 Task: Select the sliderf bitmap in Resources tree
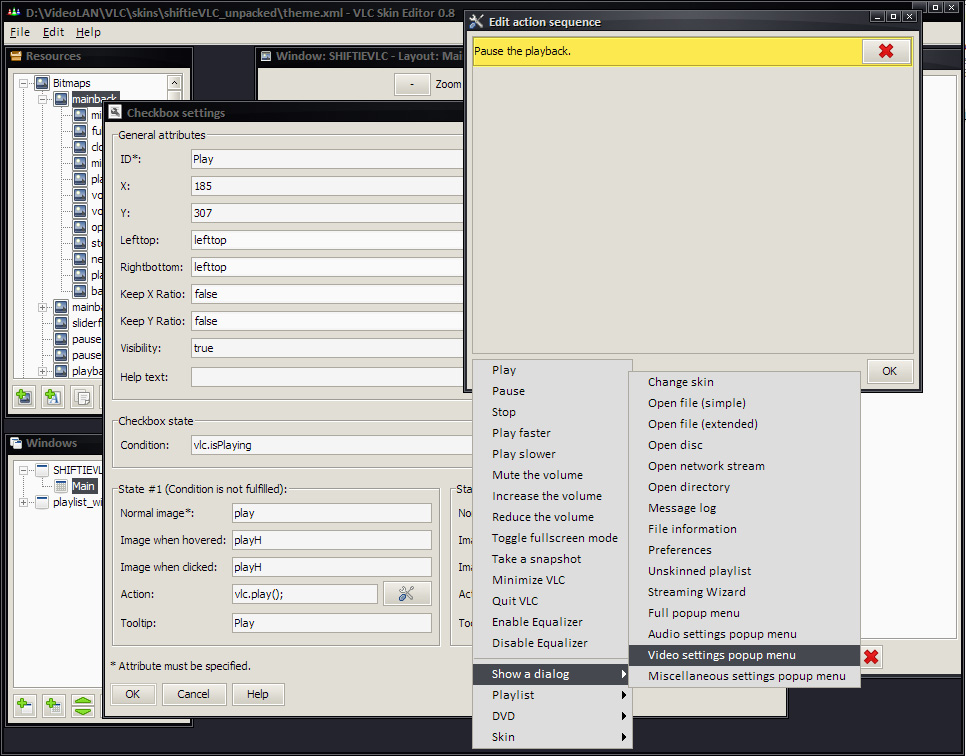(87, 323)
